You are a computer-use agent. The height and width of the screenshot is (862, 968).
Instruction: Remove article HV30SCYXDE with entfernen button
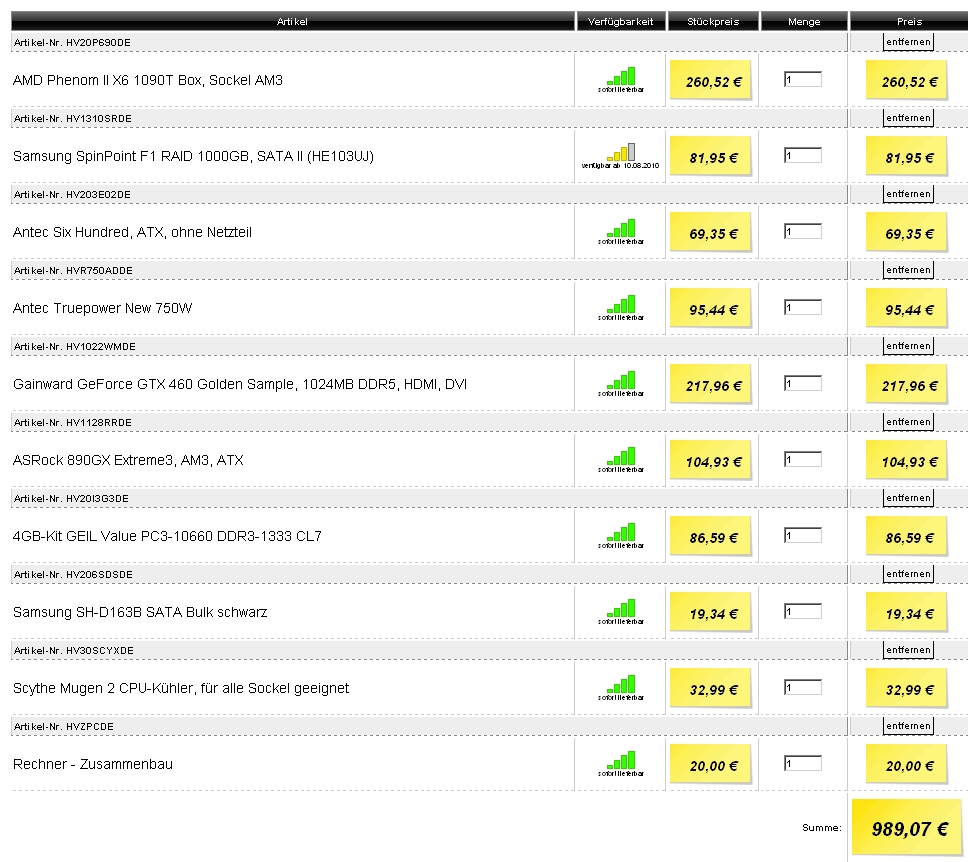pos(908,650)
